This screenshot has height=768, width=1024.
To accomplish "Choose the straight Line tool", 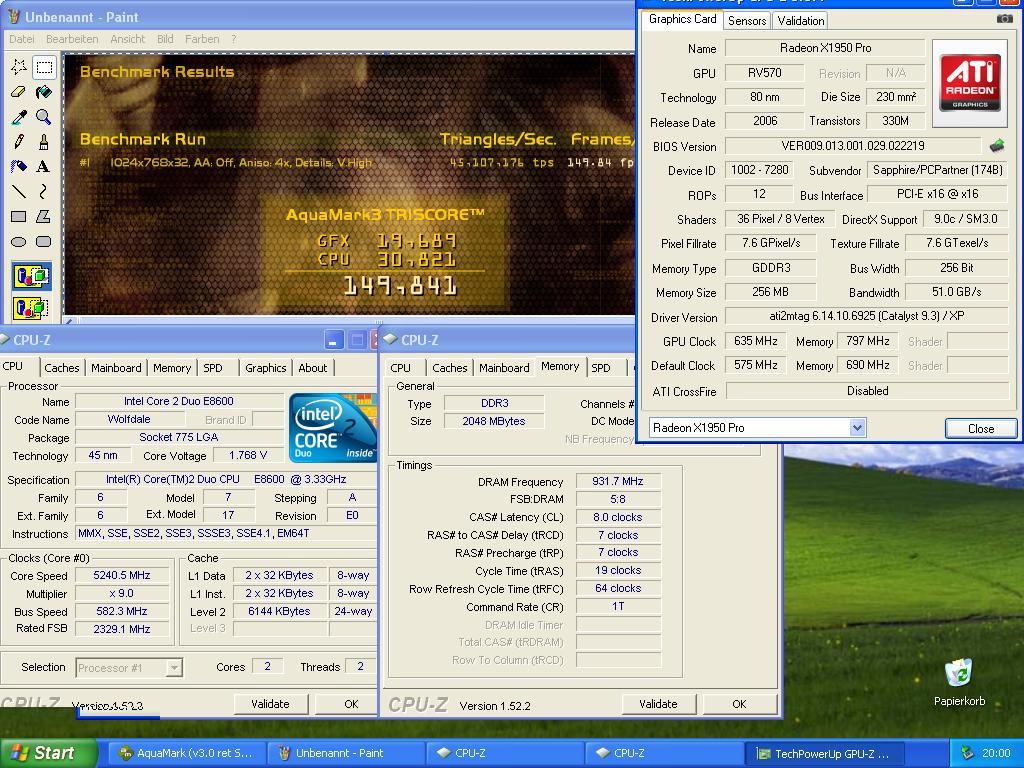I will pos(19,191).
